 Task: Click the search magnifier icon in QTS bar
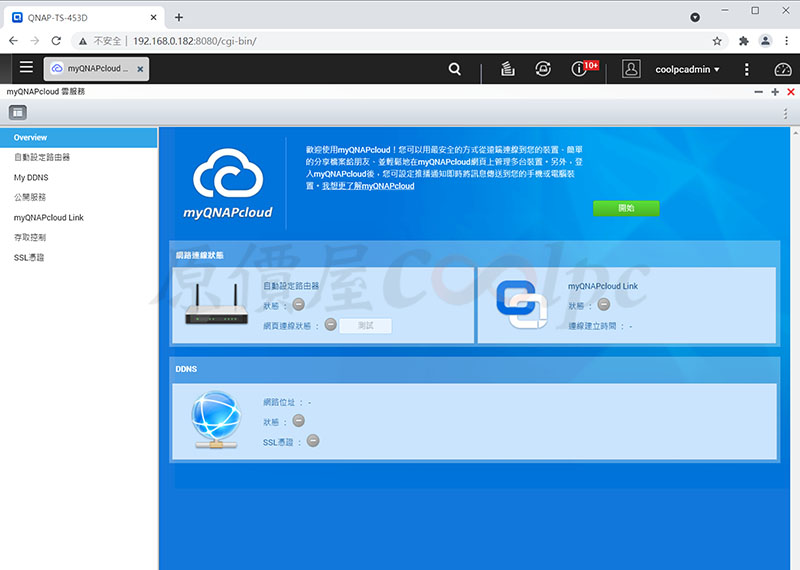455,69
